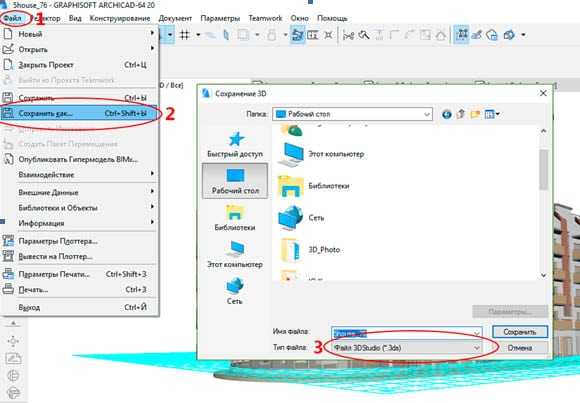Select Вывести на Плоттер... entry
The width and height of the screenshot is (580, 403).
point(79,256)
